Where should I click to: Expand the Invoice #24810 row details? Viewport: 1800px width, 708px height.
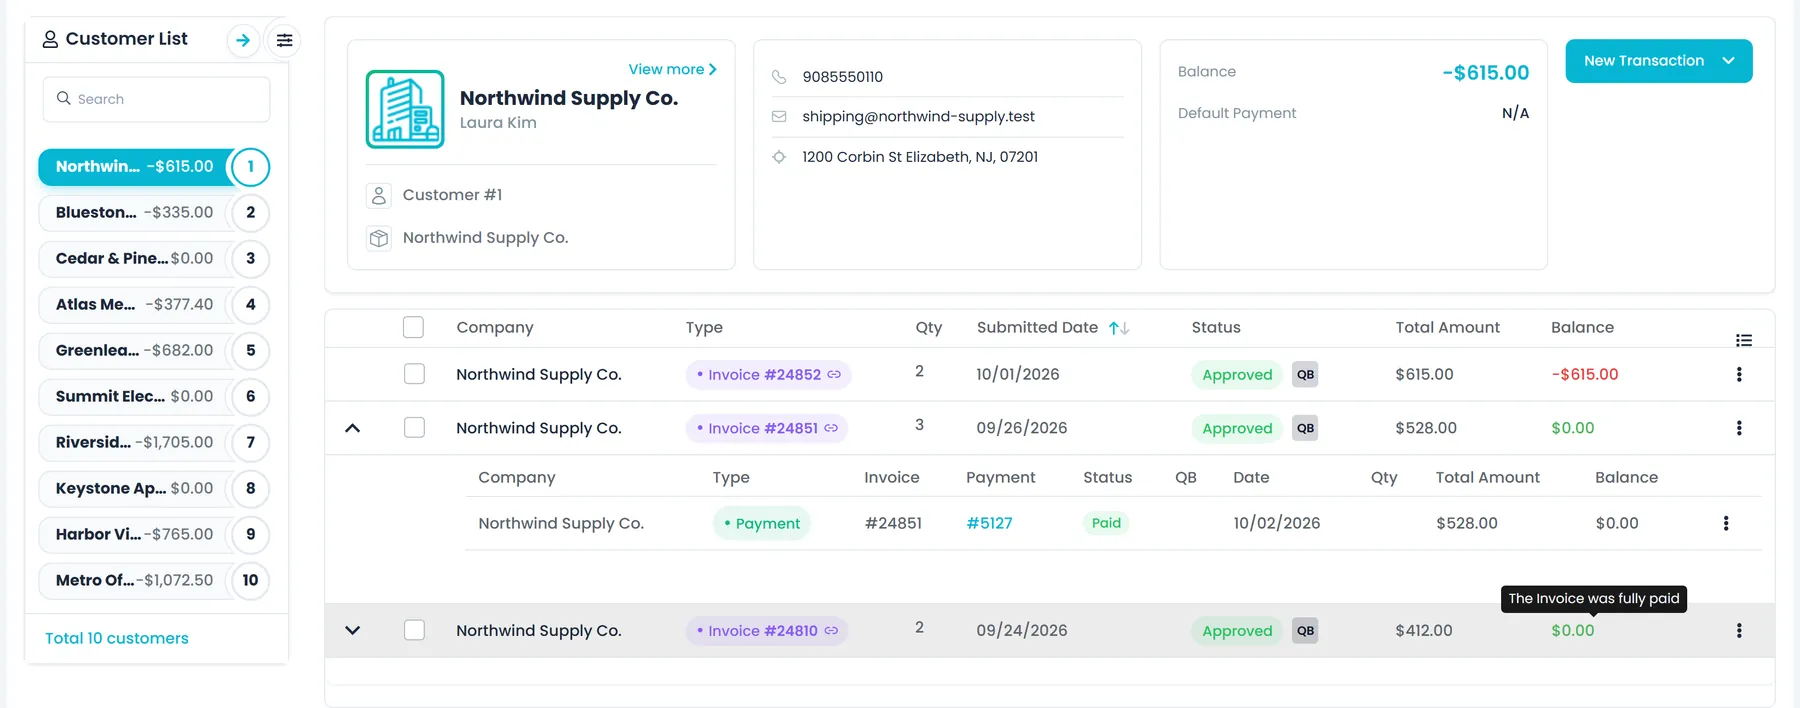352,630
